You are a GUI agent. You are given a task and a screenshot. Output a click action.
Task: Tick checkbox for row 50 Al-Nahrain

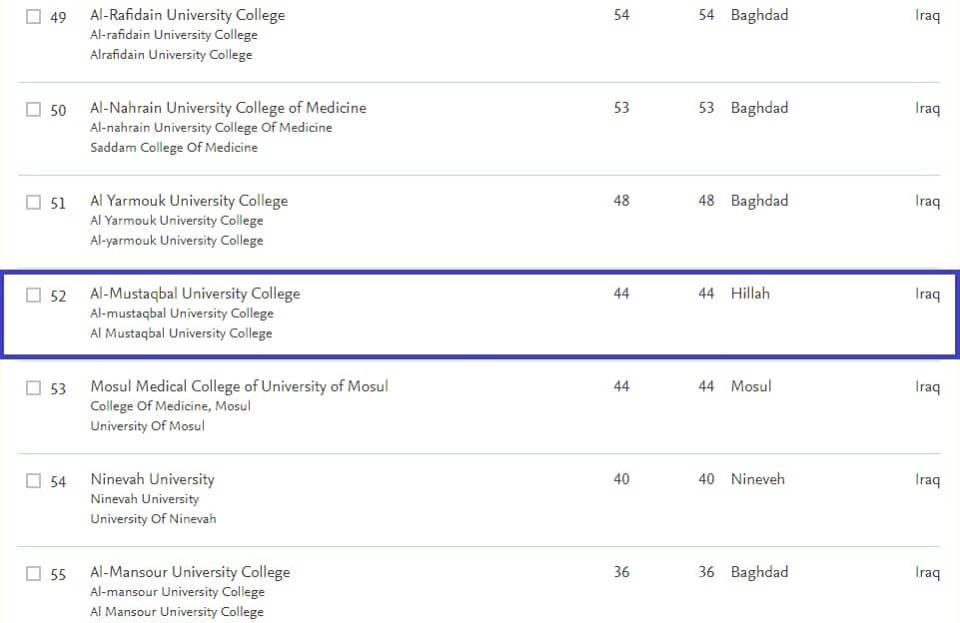[x=34, y=110]
